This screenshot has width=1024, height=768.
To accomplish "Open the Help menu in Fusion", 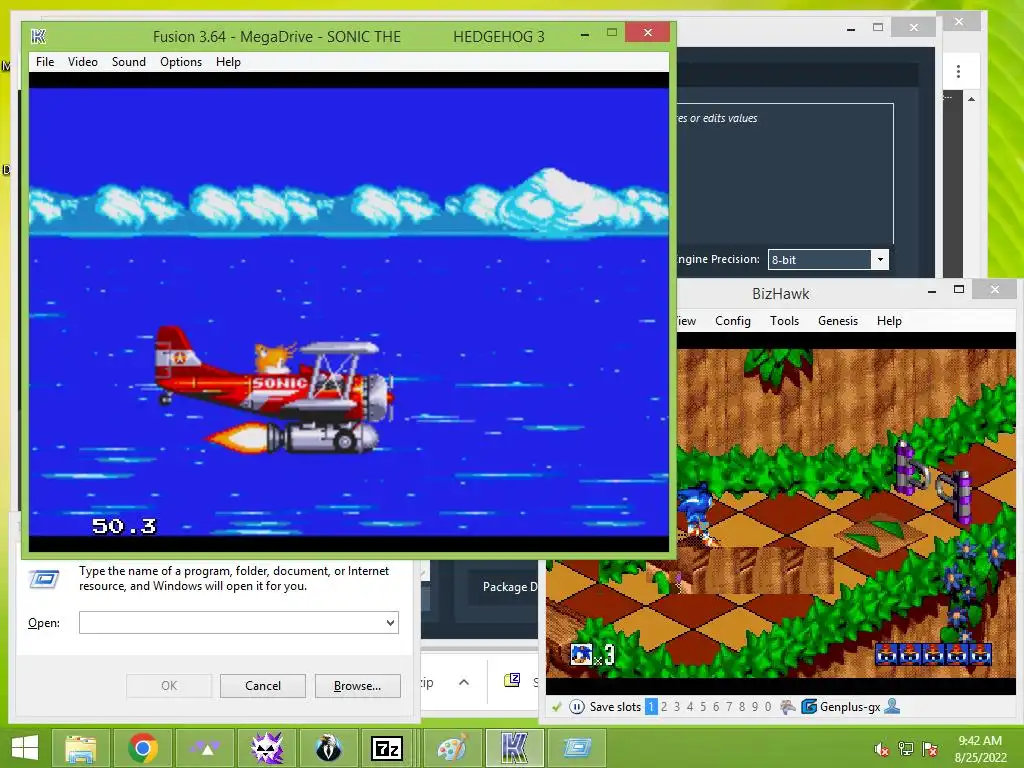I will tap(229, 62).
